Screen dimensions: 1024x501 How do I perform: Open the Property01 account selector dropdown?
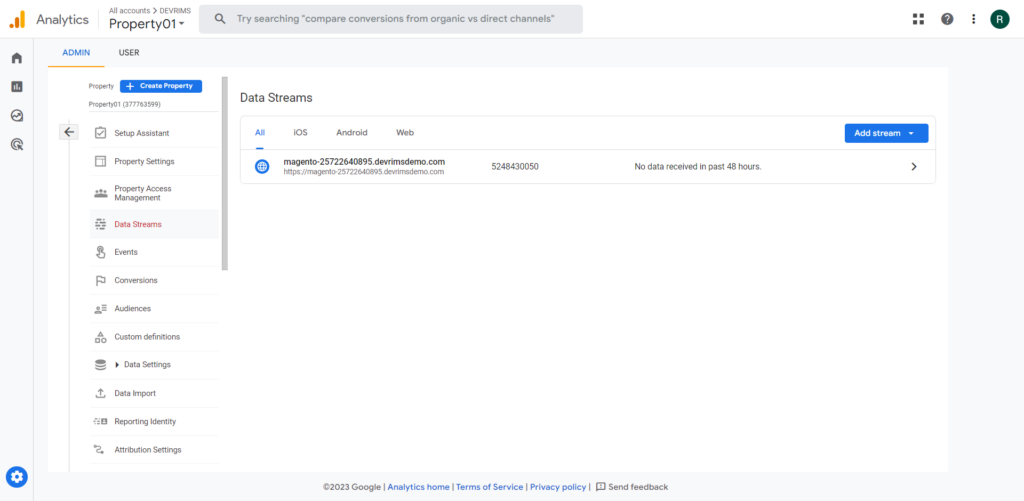click(147, 24)
